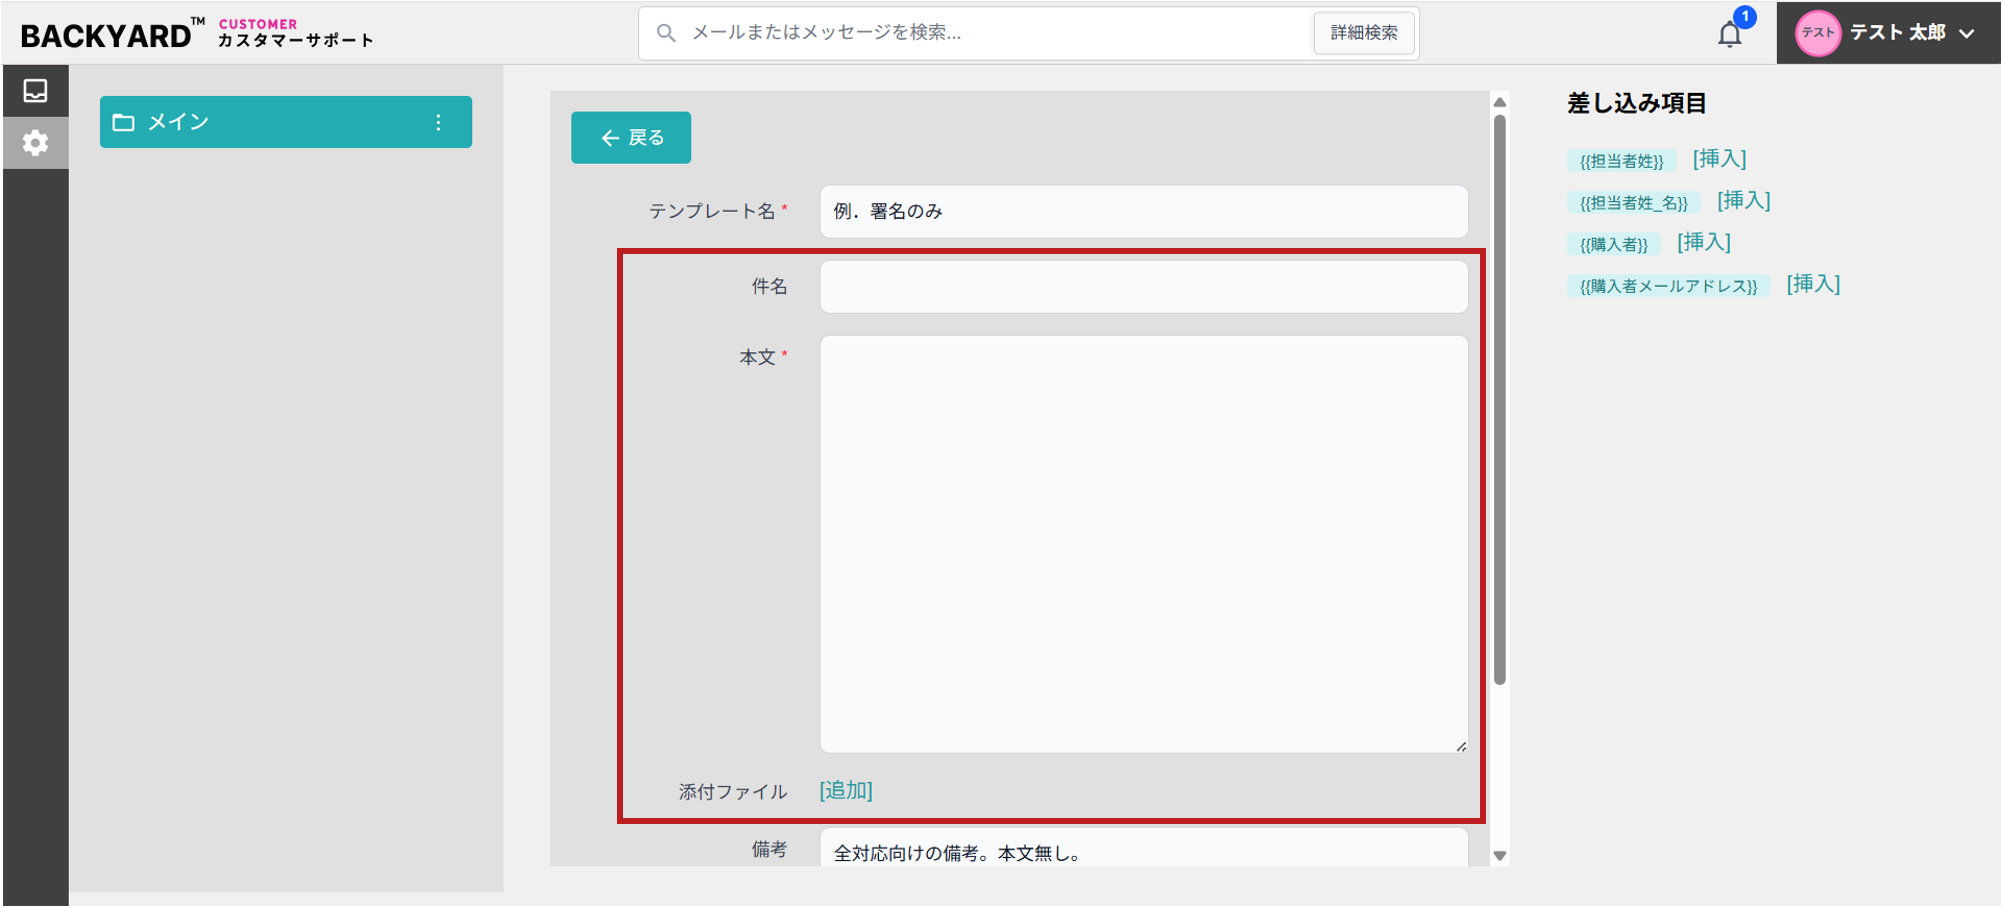Click the scrollbar down arrow
The width and height of the screenshot is (2002, 907).
(x=1499, y=856)
